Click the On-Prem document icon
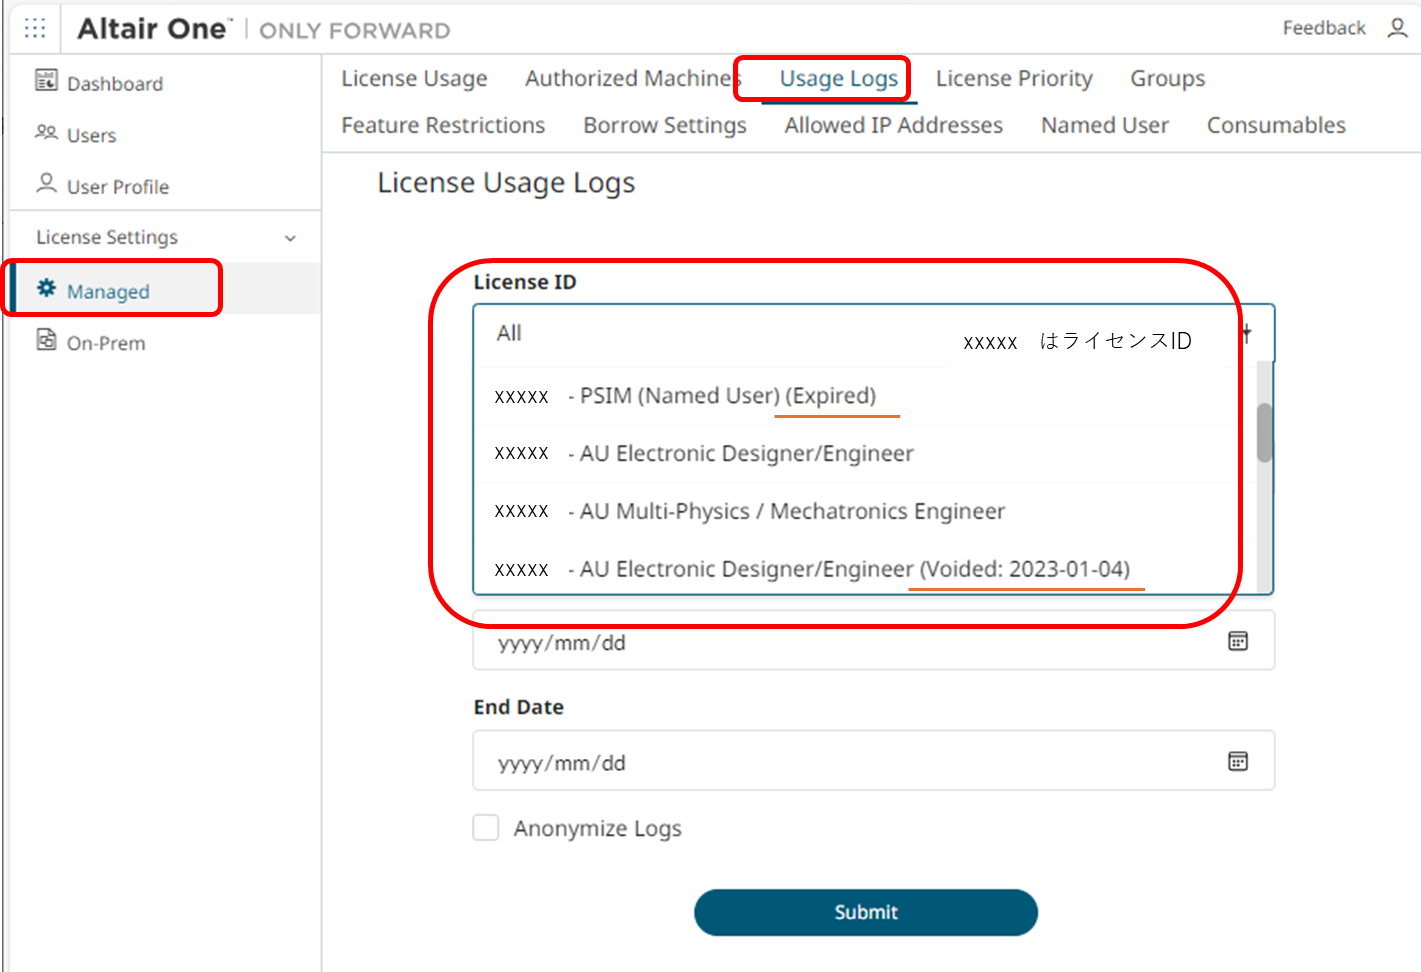The width and height of the screenshot is (1421, 972). tap(46, 341)
